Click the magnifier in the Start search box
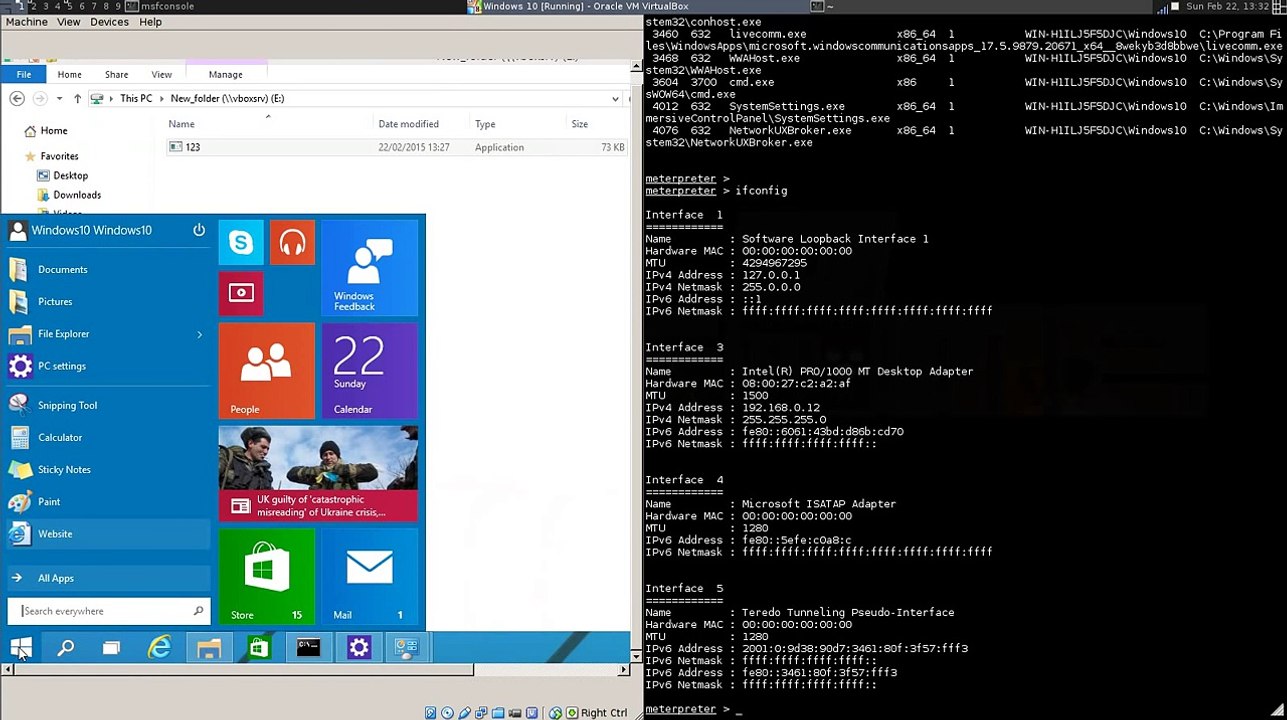This screenshot has height=720, width=1287. pyautogui.click(x=198, y=611)
